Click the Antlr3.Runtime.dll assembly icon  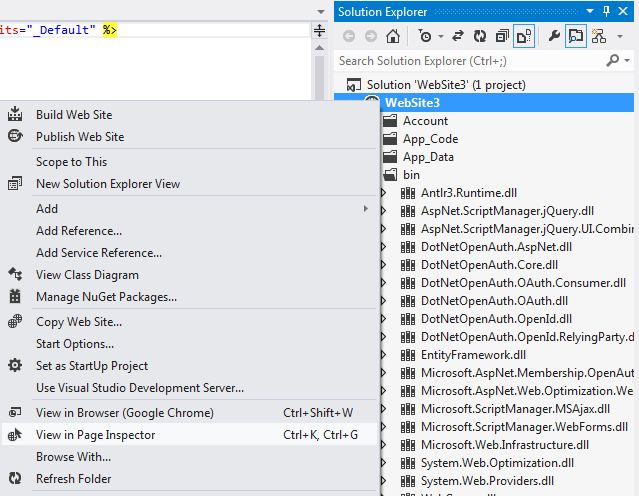(x=408, y=193)
